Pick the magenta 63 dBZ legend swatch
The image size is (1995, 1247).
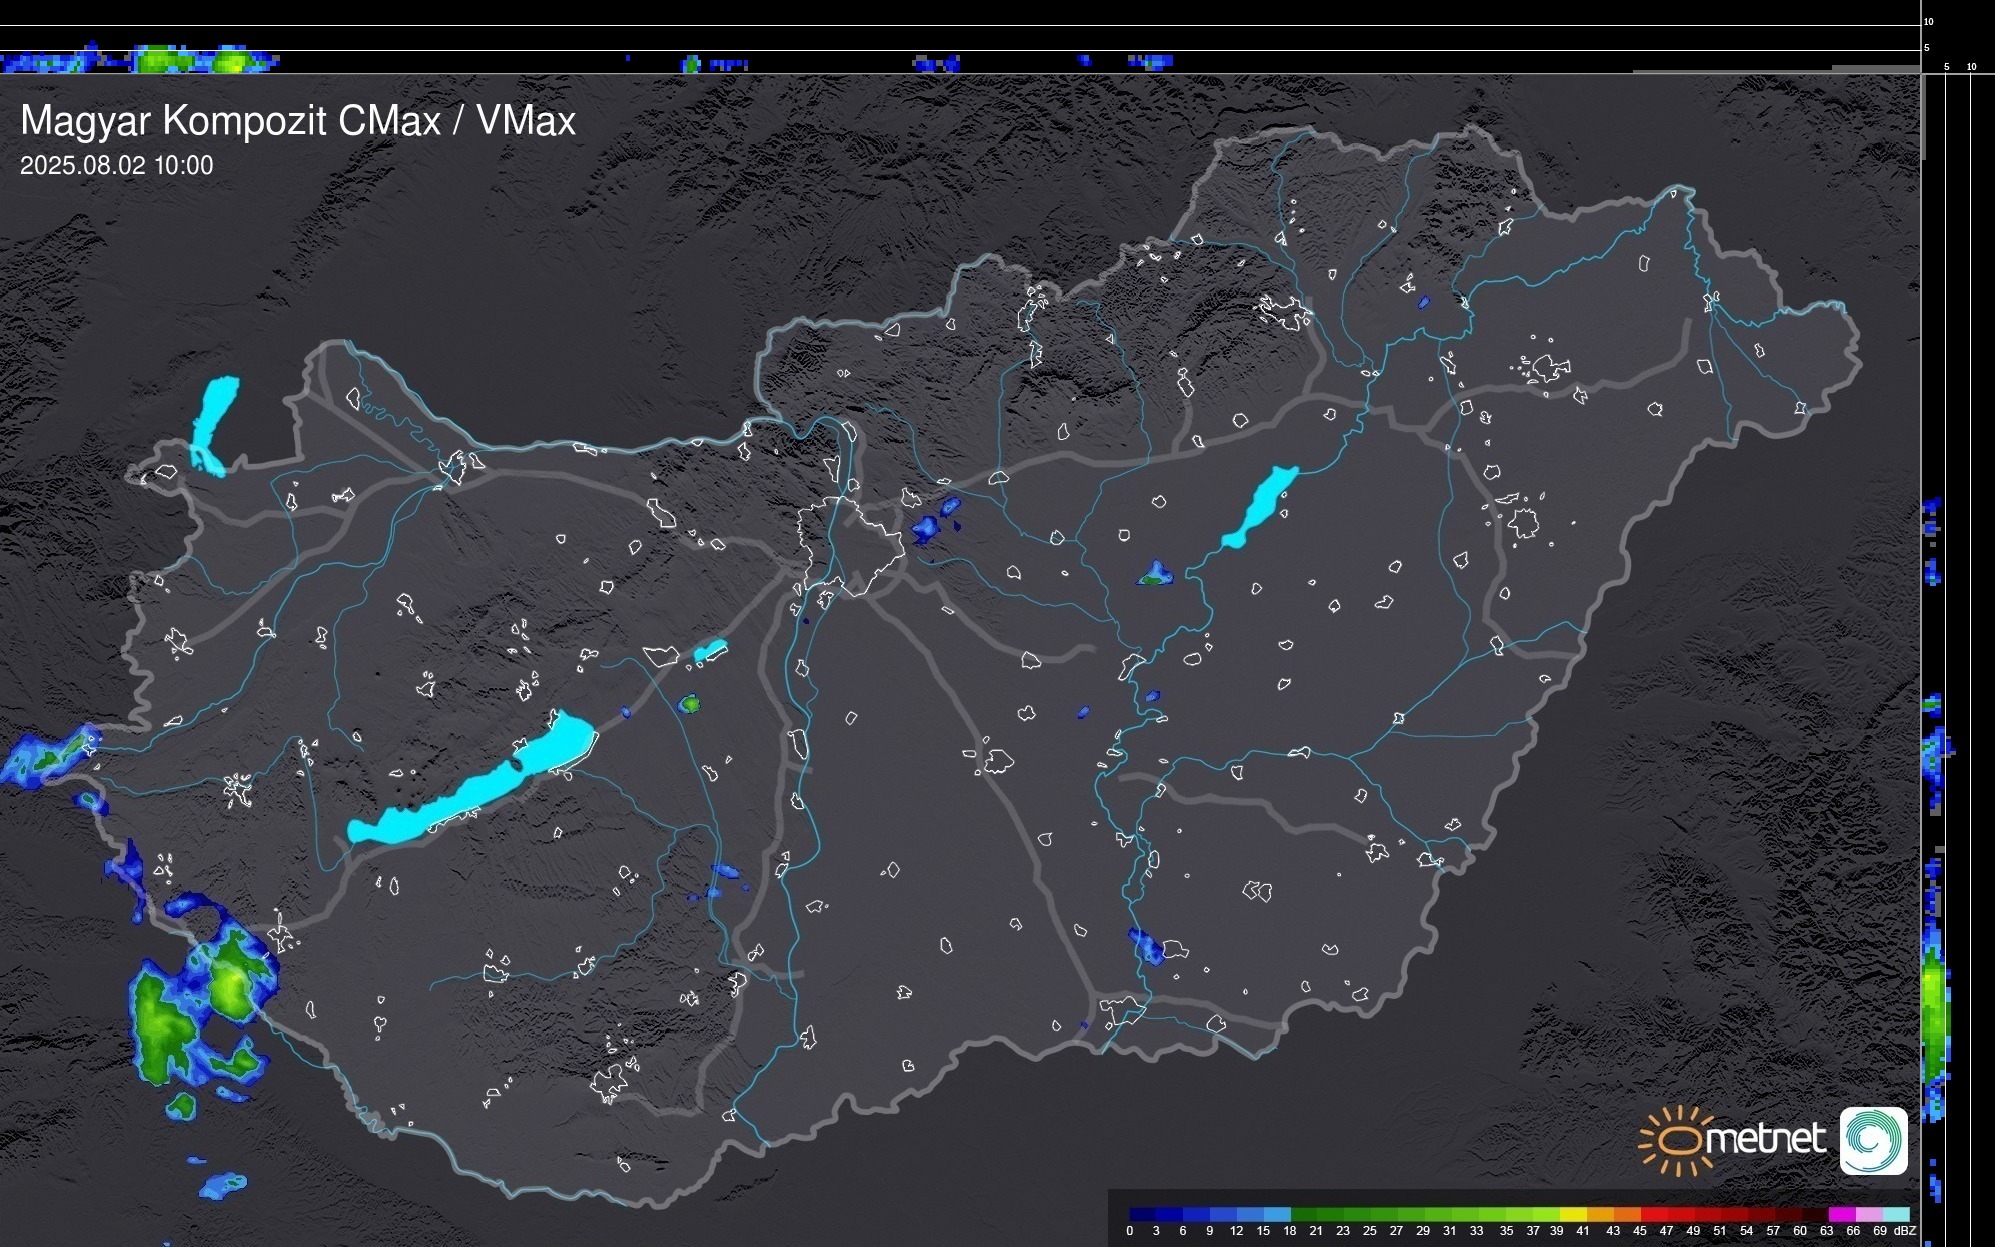tap(1841, 1214)
